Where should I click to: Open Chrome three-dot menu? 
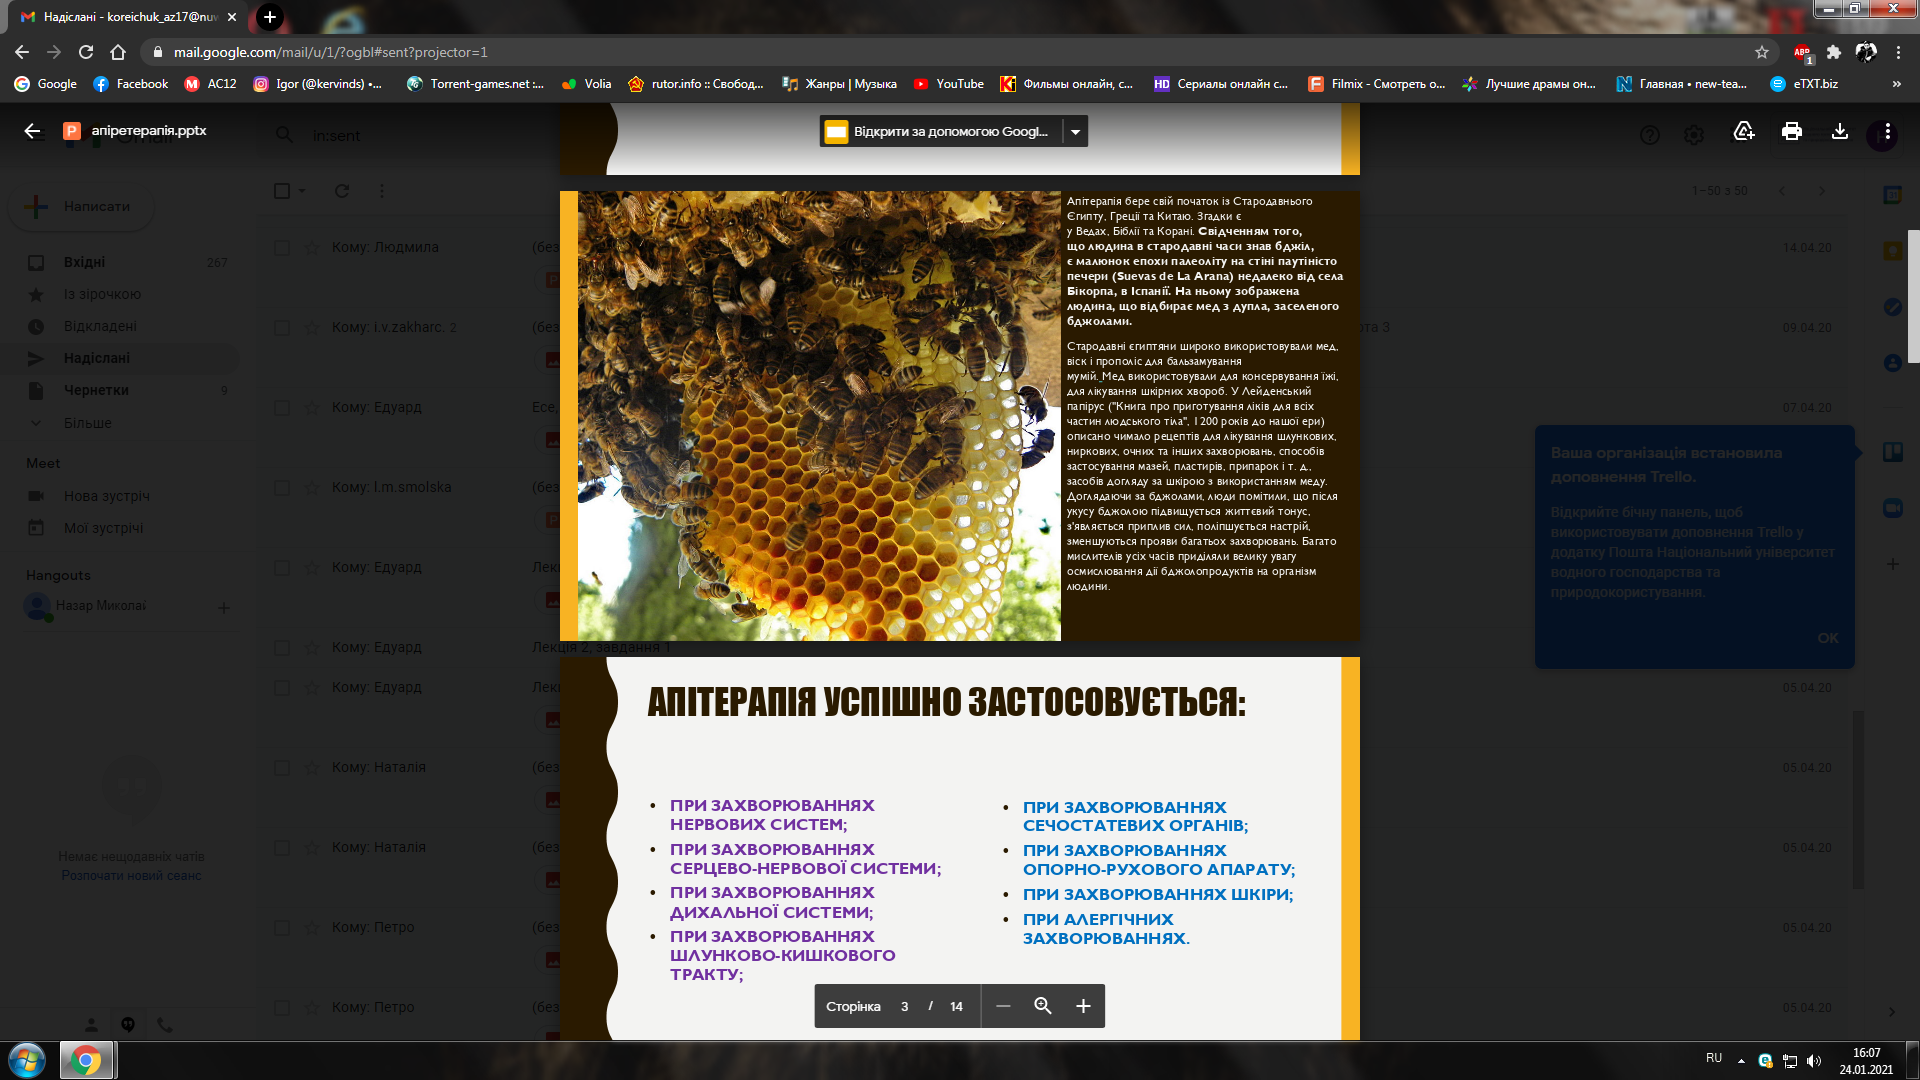tap(1898, 52)
